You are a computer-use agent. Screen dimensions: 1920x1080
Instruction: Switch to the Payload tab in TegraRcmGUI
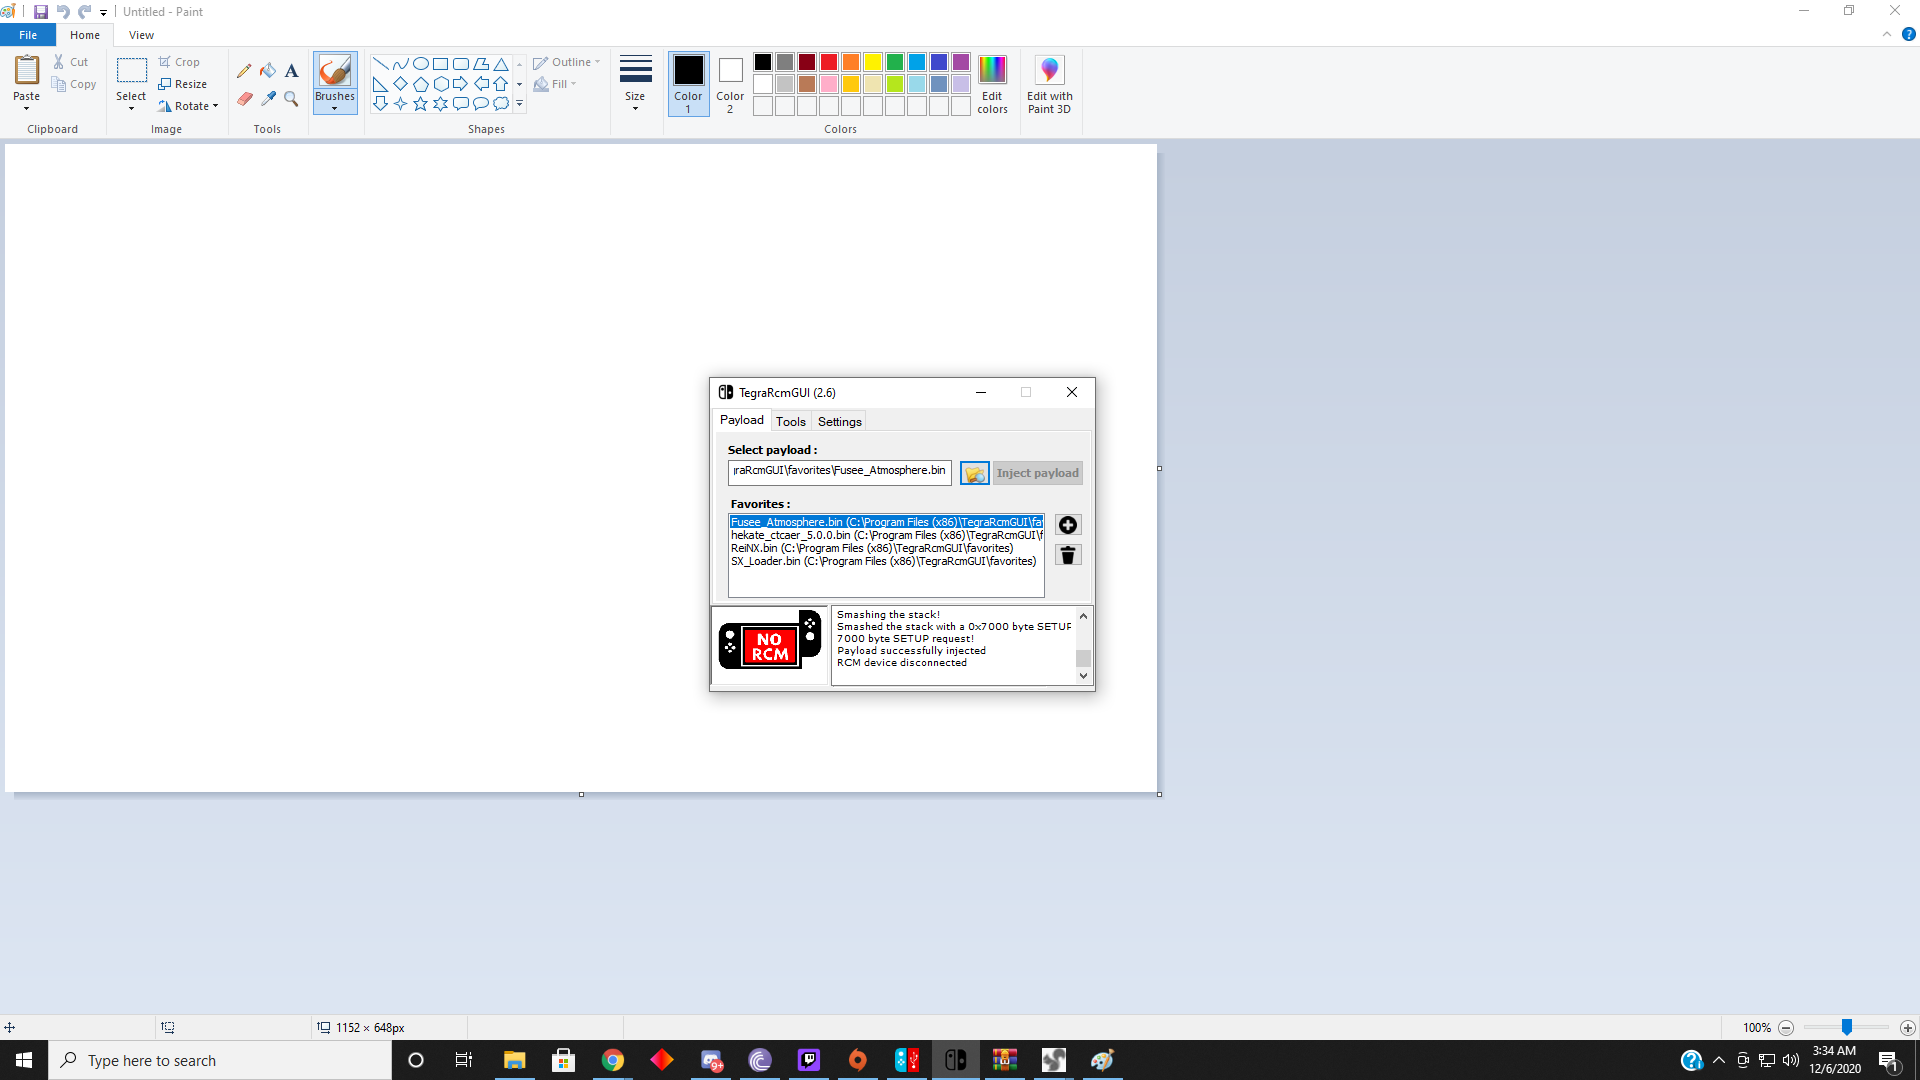742,420
